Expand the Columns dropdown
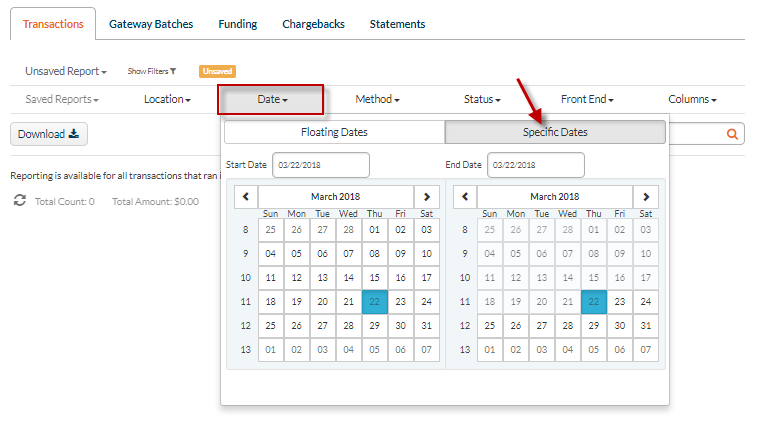 coord(692,99)
